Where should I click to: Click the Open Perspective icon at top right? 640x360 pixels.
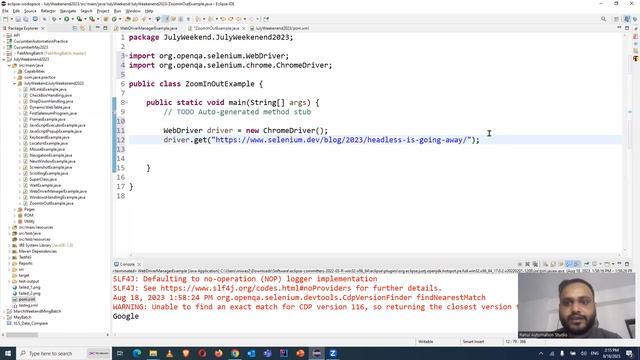pos(617,19)
